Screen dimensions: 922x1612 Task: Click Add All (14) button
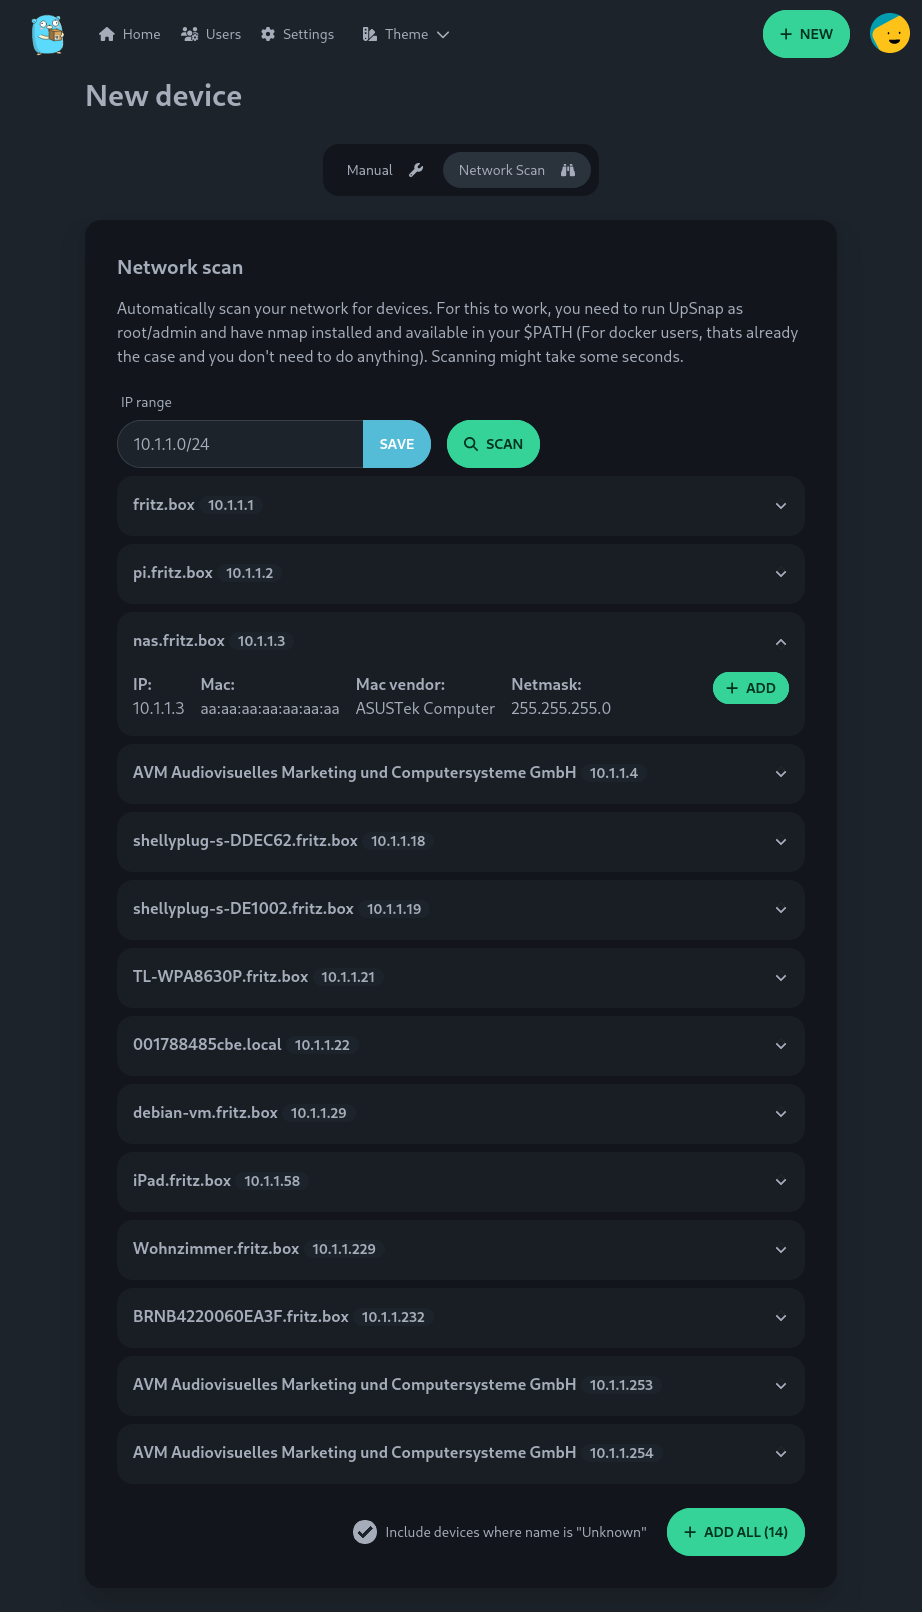click(735, 1532)
